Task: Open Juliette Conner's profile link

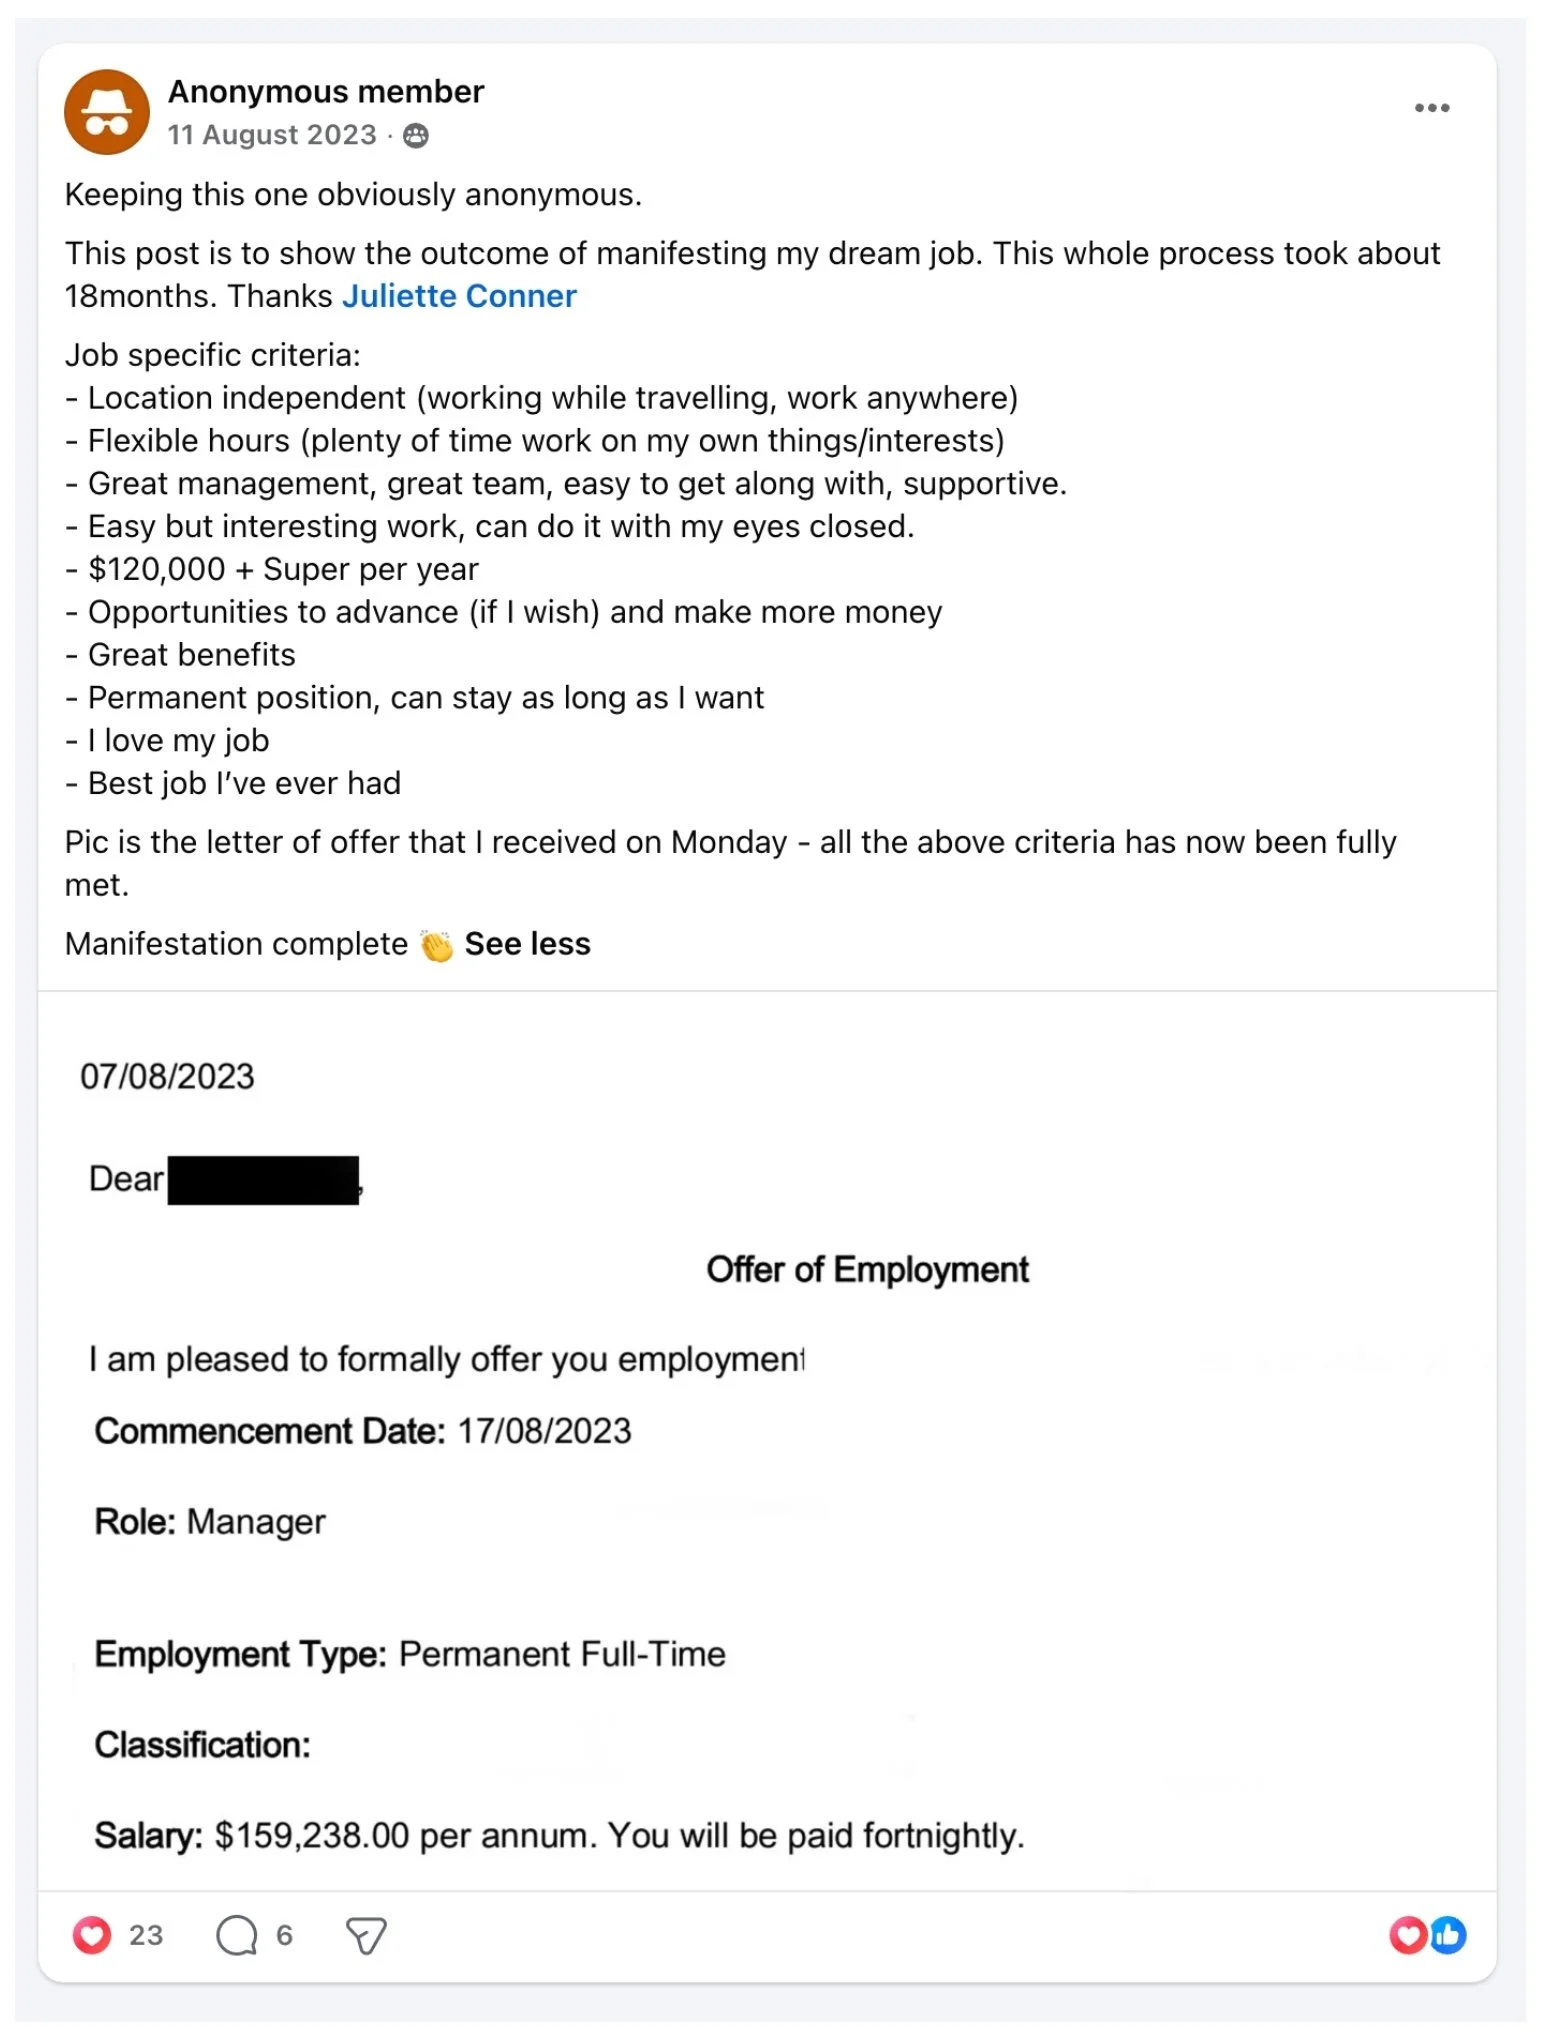Action: 460,297
